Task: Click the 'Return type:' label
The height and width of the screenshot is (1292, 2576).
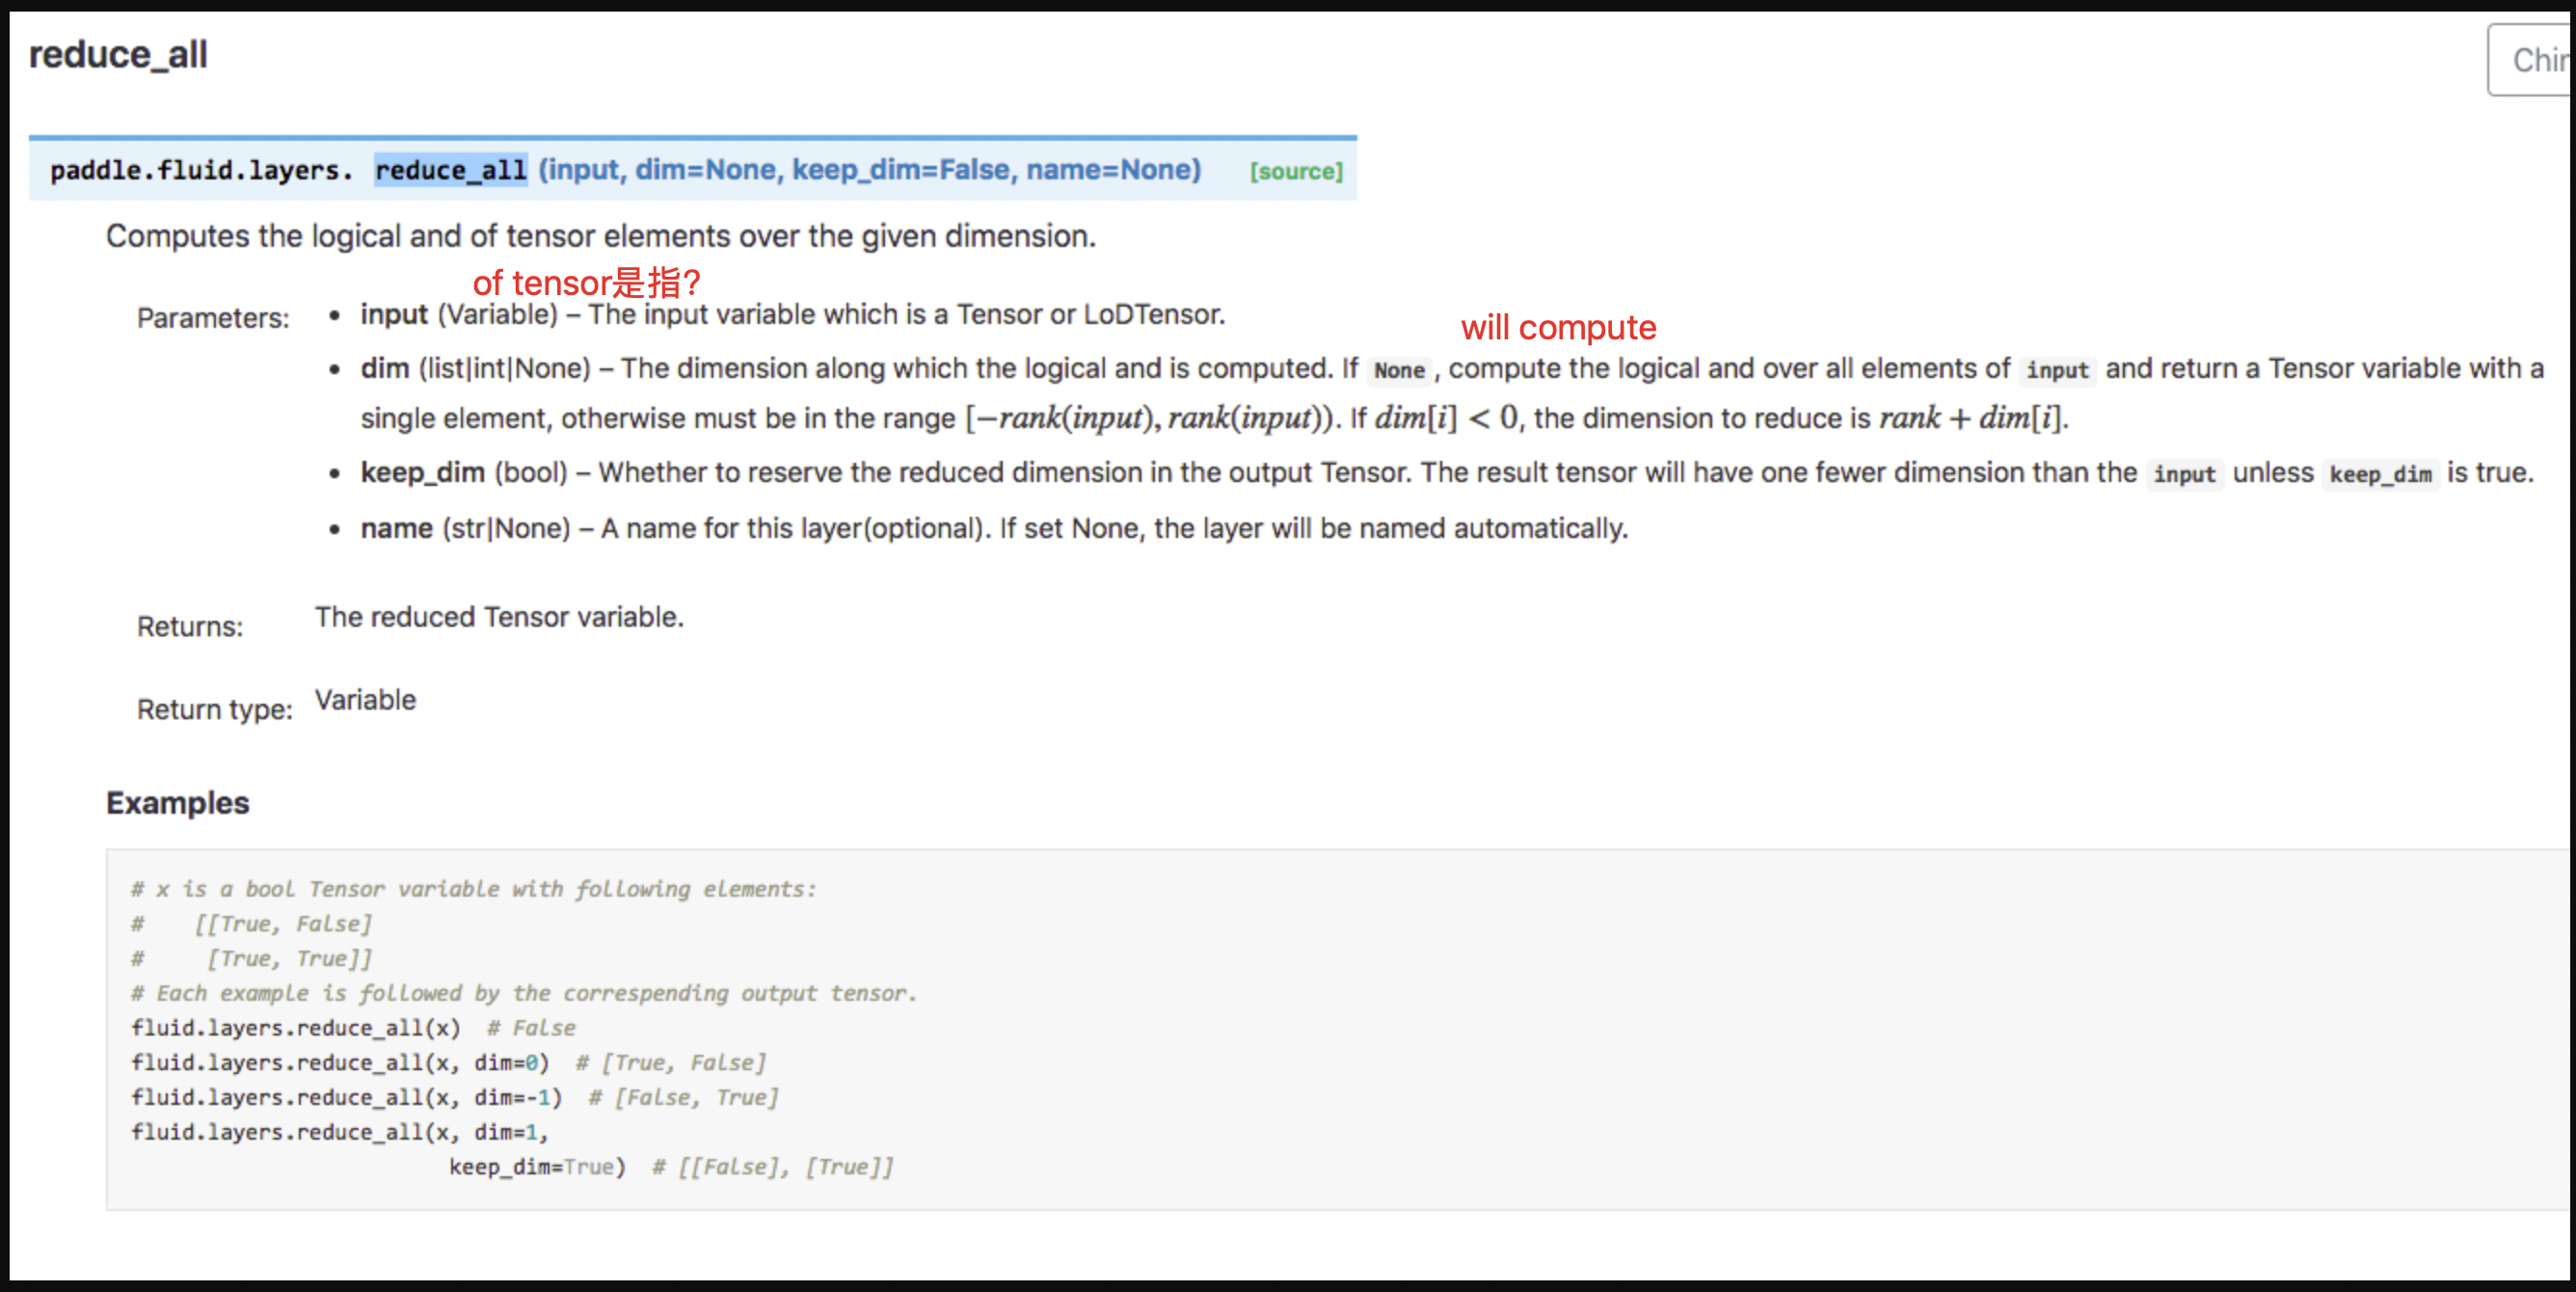Action: pyautogui.click(x=214, y=709)
